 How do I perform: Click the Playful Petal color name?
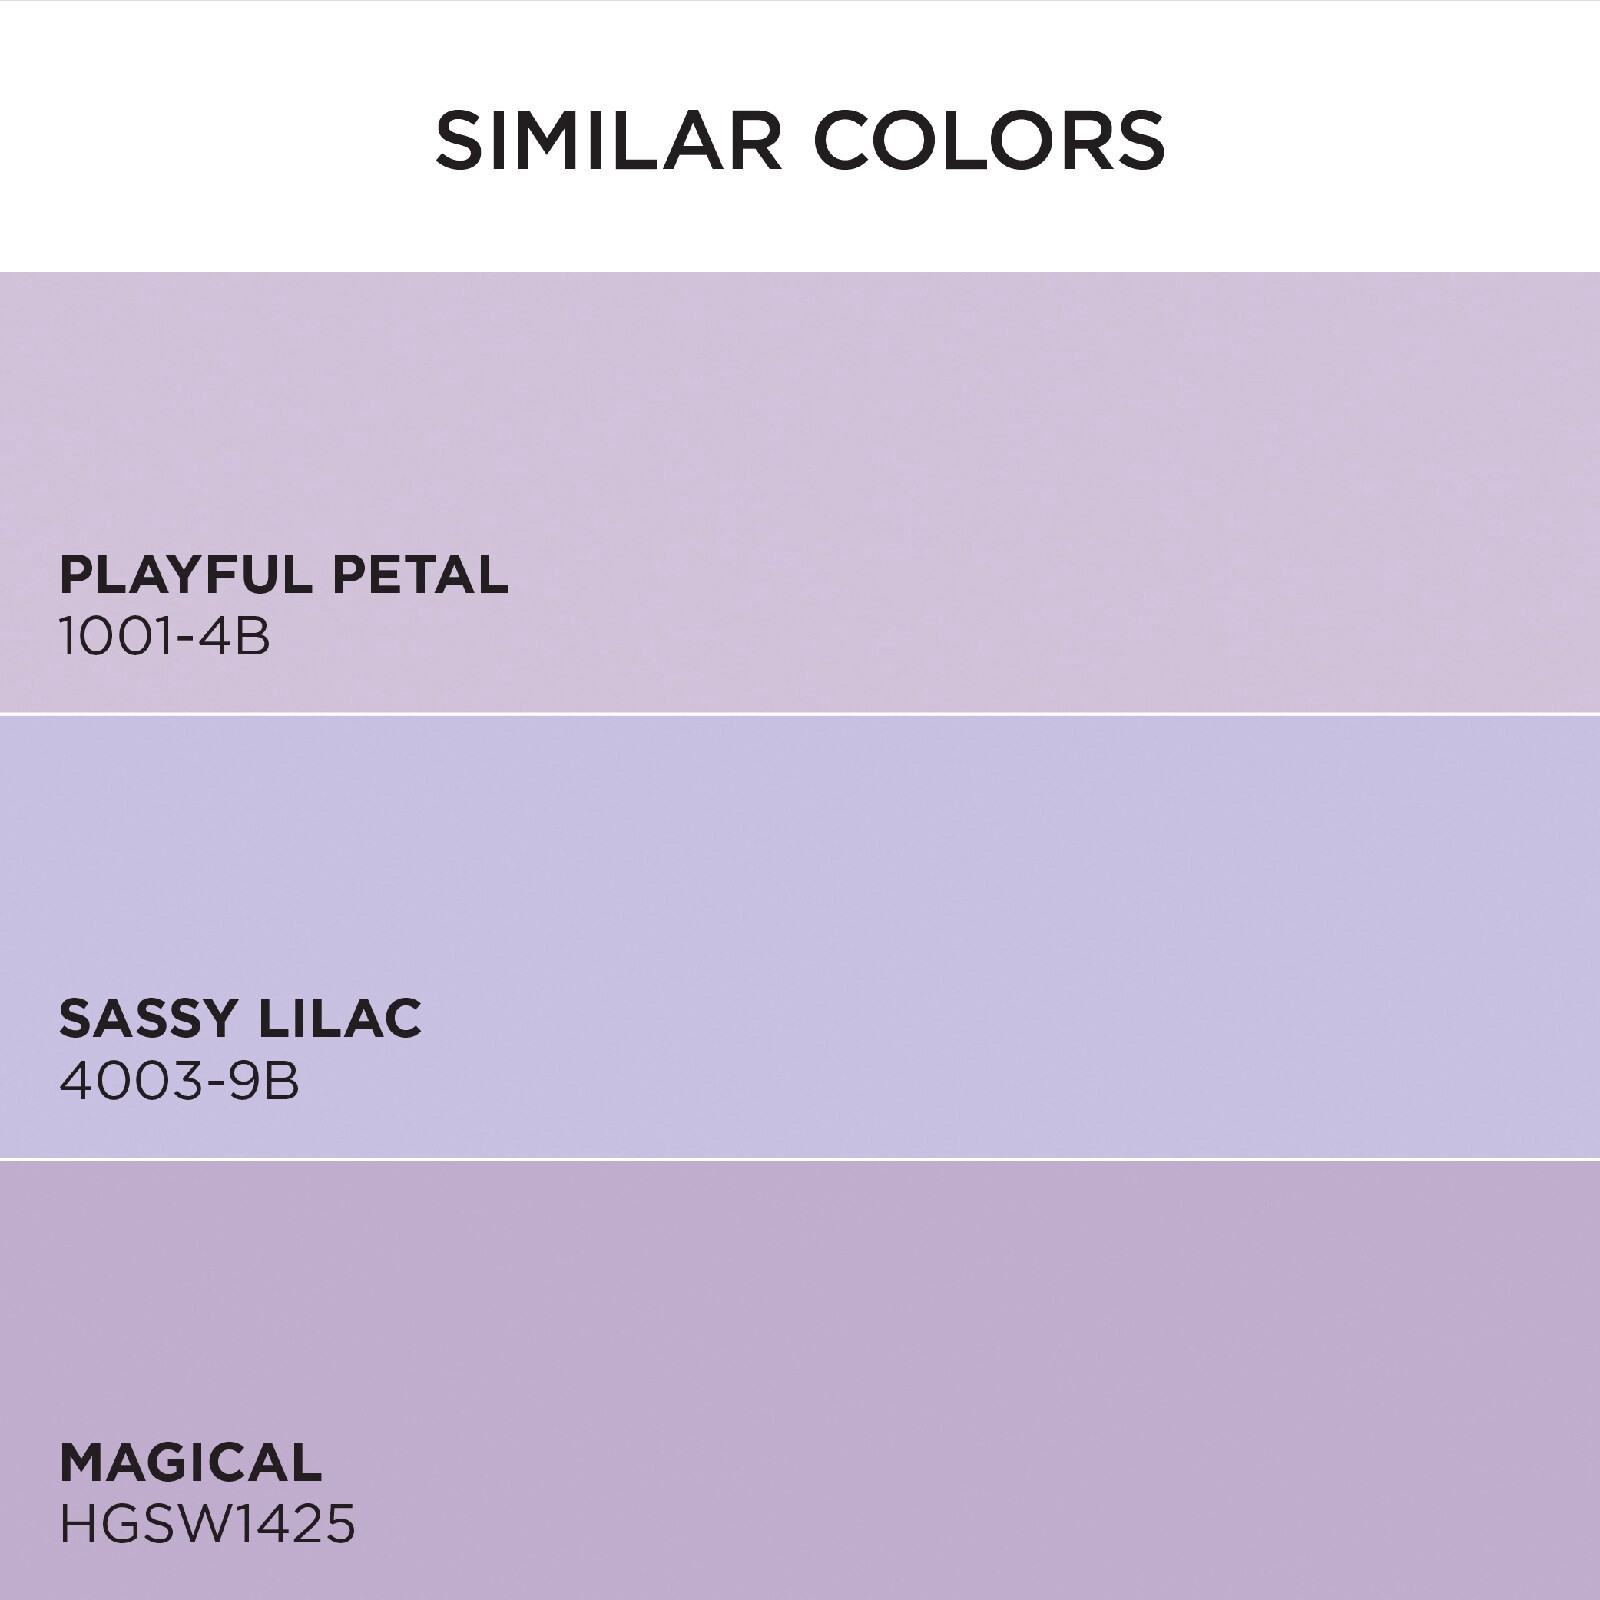point(284,575)
